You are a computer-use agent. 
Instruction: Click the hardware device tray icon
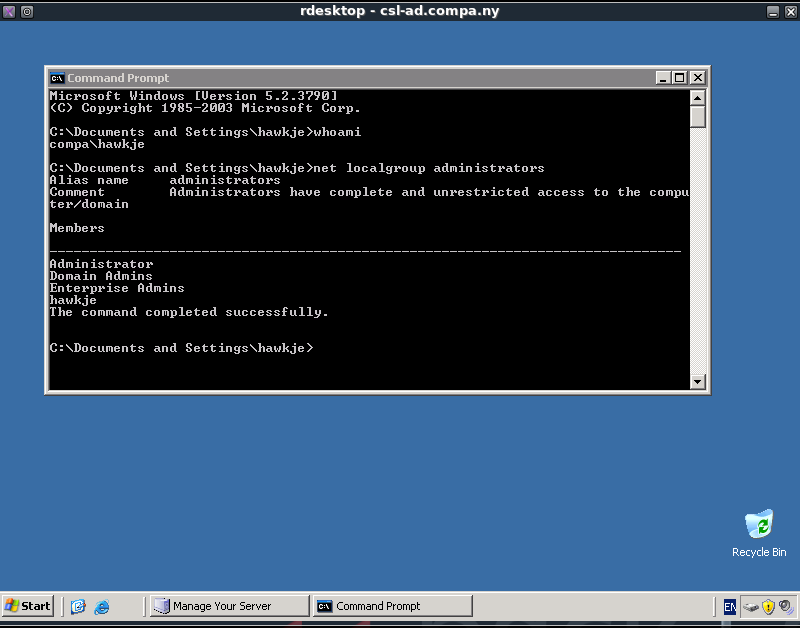750,606
